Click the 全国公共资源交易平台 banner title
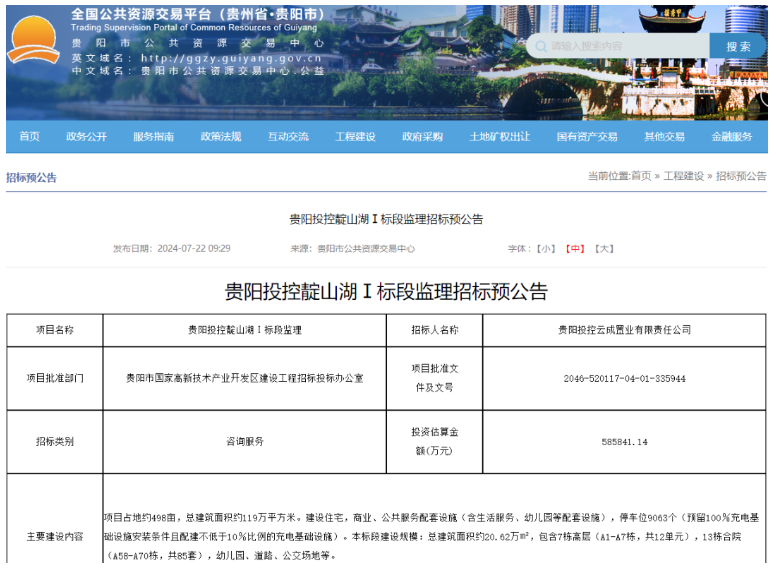The height and width of the screenshot is (572, 776). point(198,14)
